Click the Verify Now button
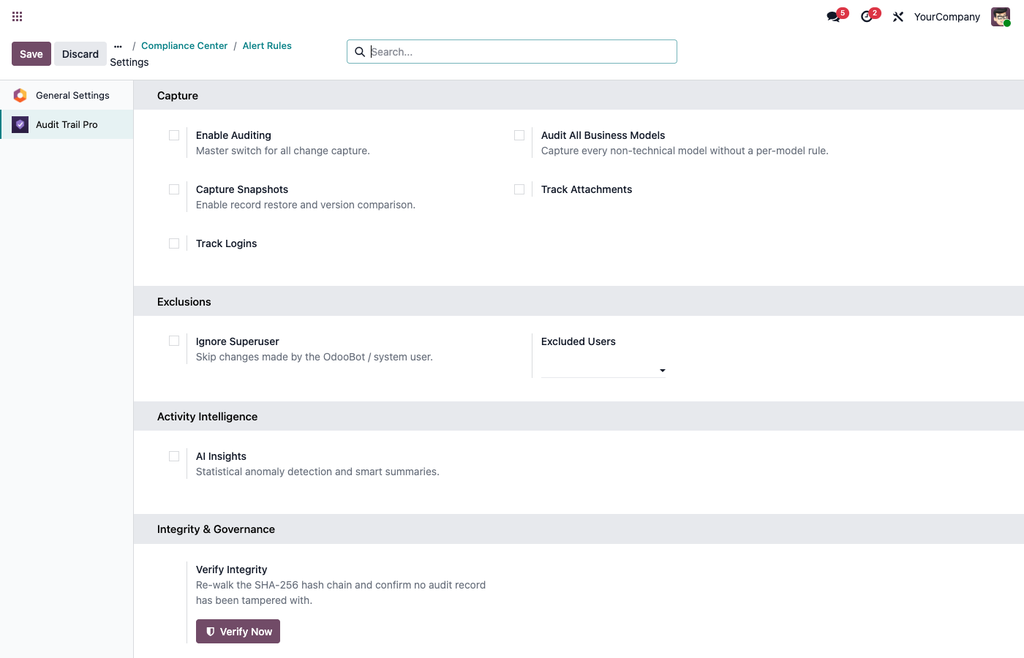The width and height of the screenshot is (1024, 658). tap(238, 631)
